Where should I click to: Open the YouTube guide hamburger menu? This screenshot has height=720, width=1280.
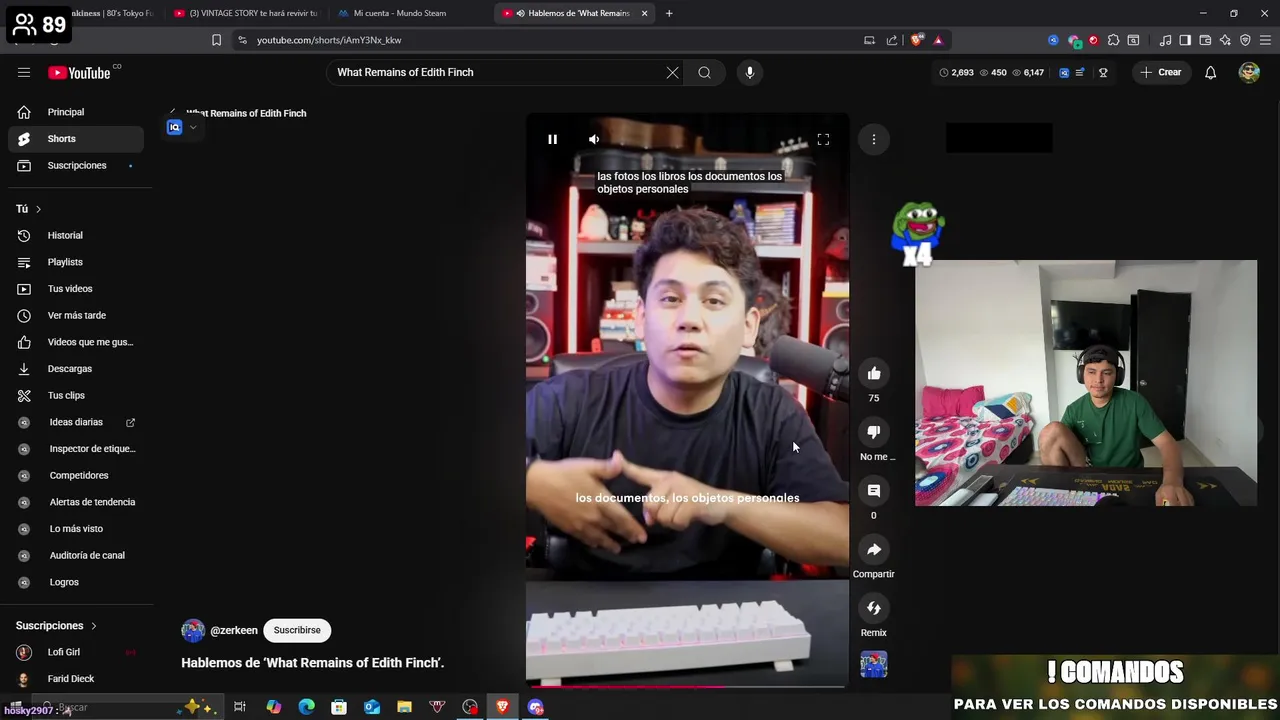24,72
